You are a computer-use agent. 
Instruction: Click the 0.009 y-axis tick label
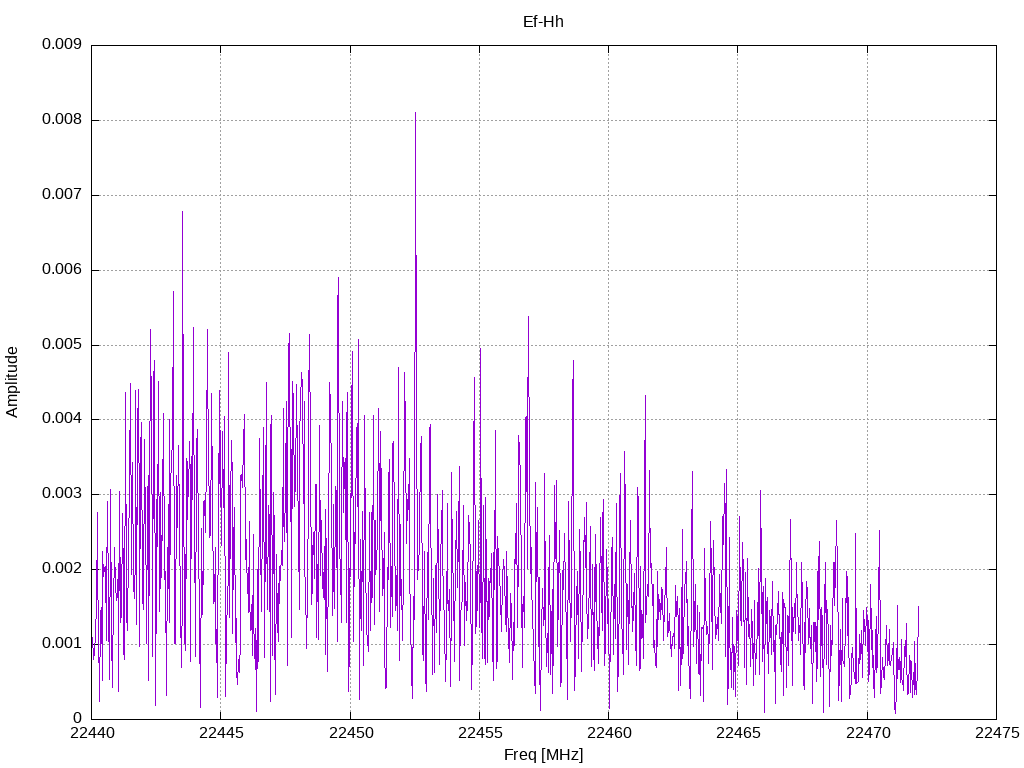pyautogui.click(x=62, y=44)
